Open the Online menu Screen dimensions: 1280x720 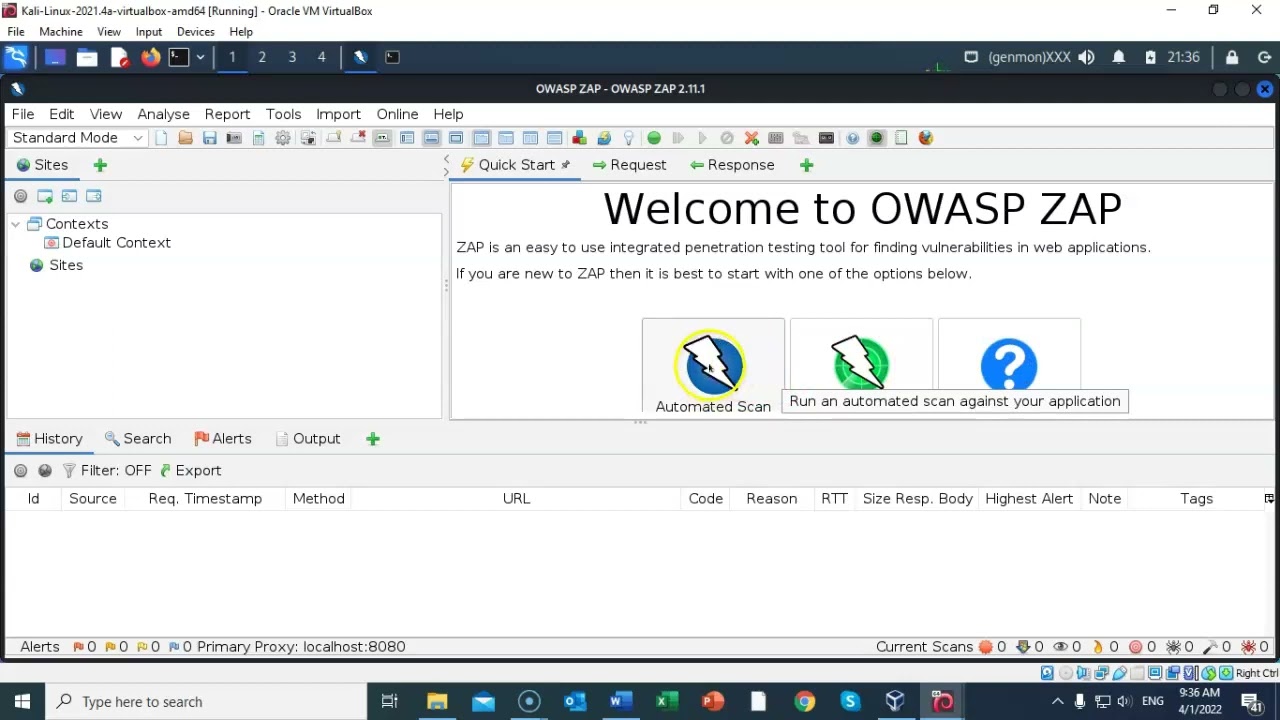397,114
